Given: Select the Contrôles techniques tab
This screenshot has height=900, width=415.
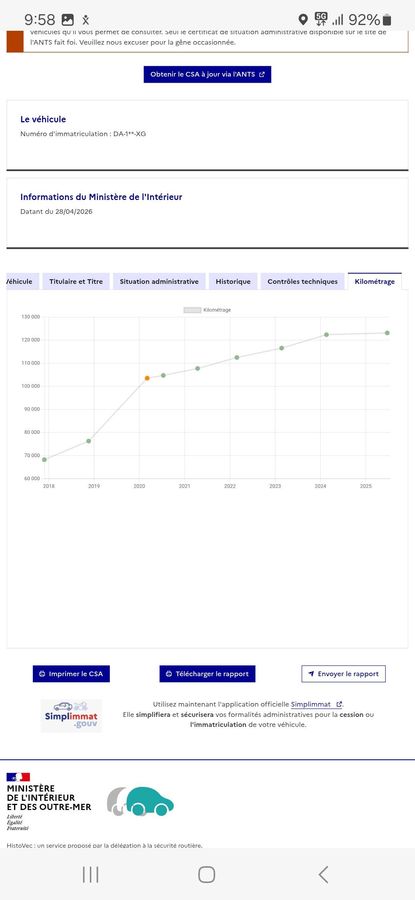Looking at the screenshot, I should coord(302,281).
